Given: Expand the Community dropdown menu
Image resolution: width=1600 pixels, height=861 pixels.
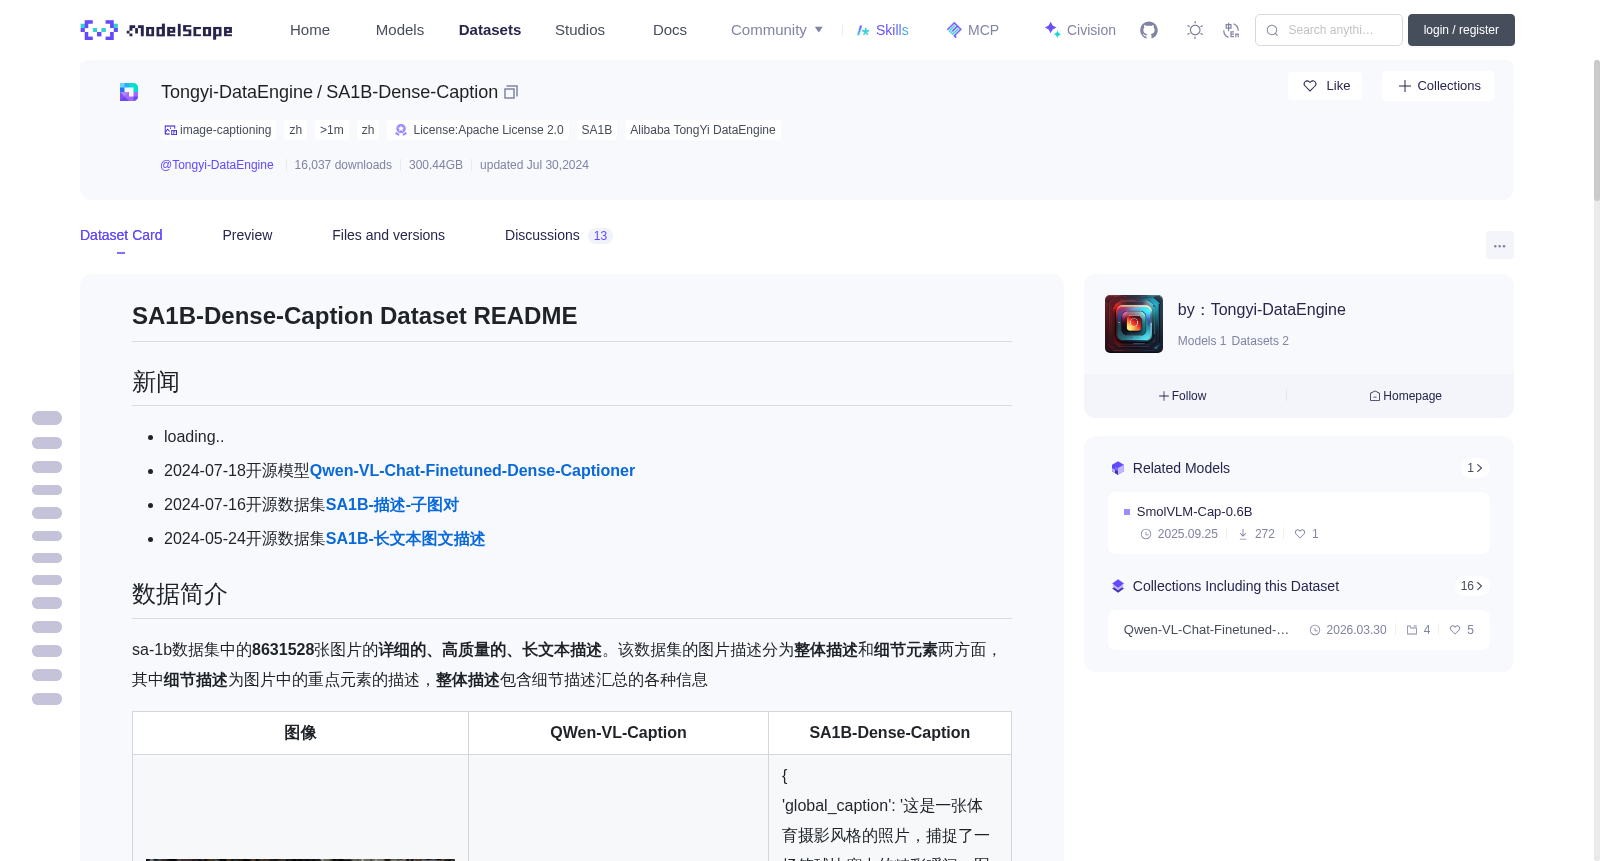Looking at the screenshot, I should click(x=777, y=30).
